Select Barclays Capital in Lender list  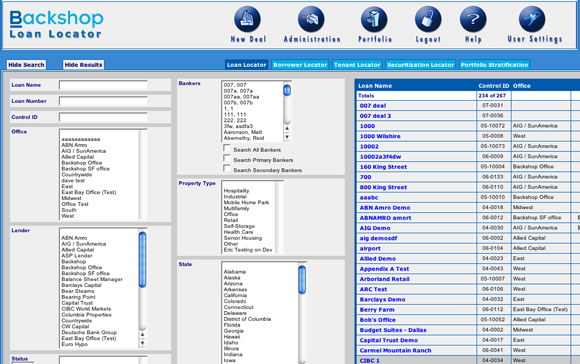(x=81, y=285)
